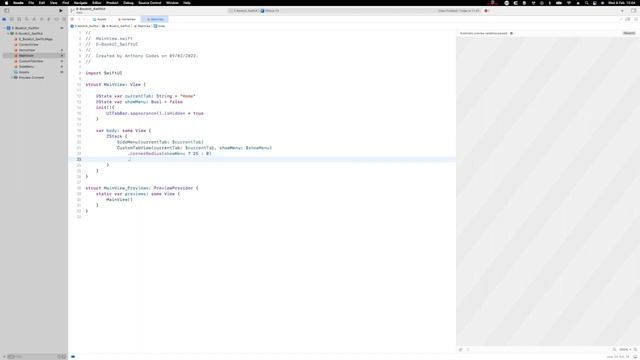Open the Edit menu
Screen dimensions: 640x360
[x=42, y=3]
